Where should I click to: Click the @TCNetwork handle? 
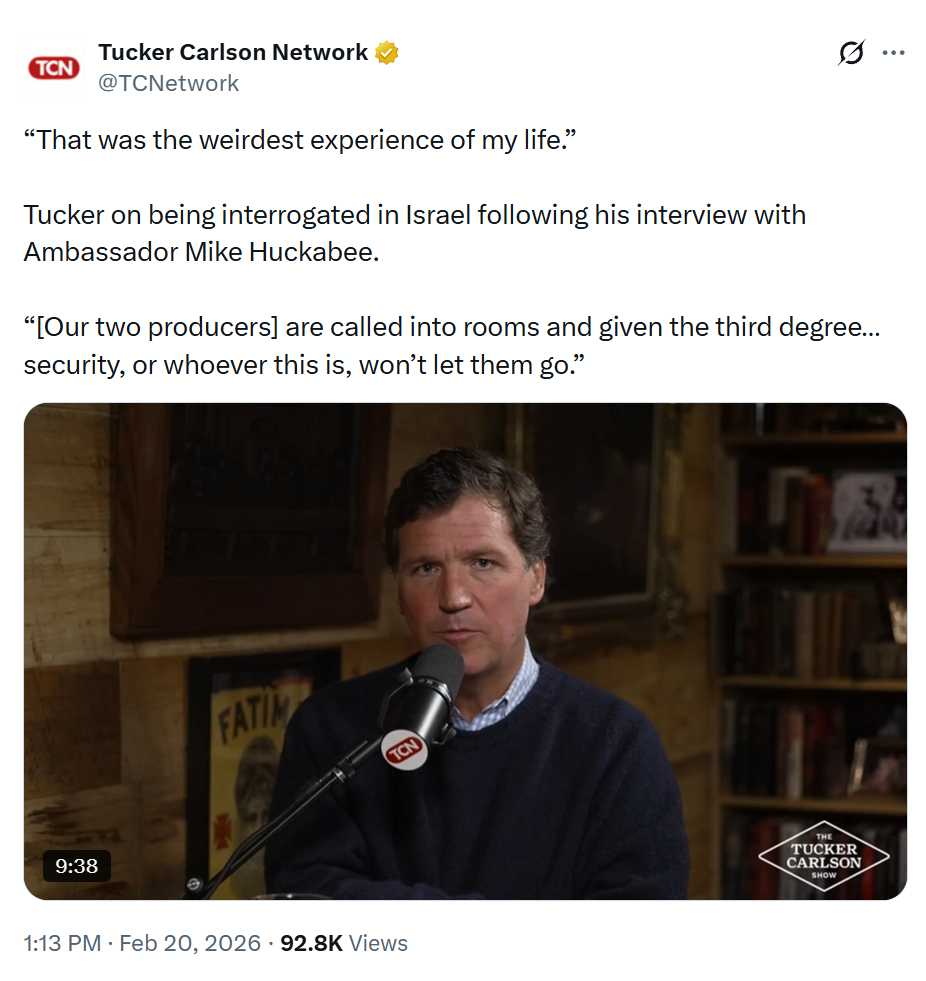tap(168, 83)
